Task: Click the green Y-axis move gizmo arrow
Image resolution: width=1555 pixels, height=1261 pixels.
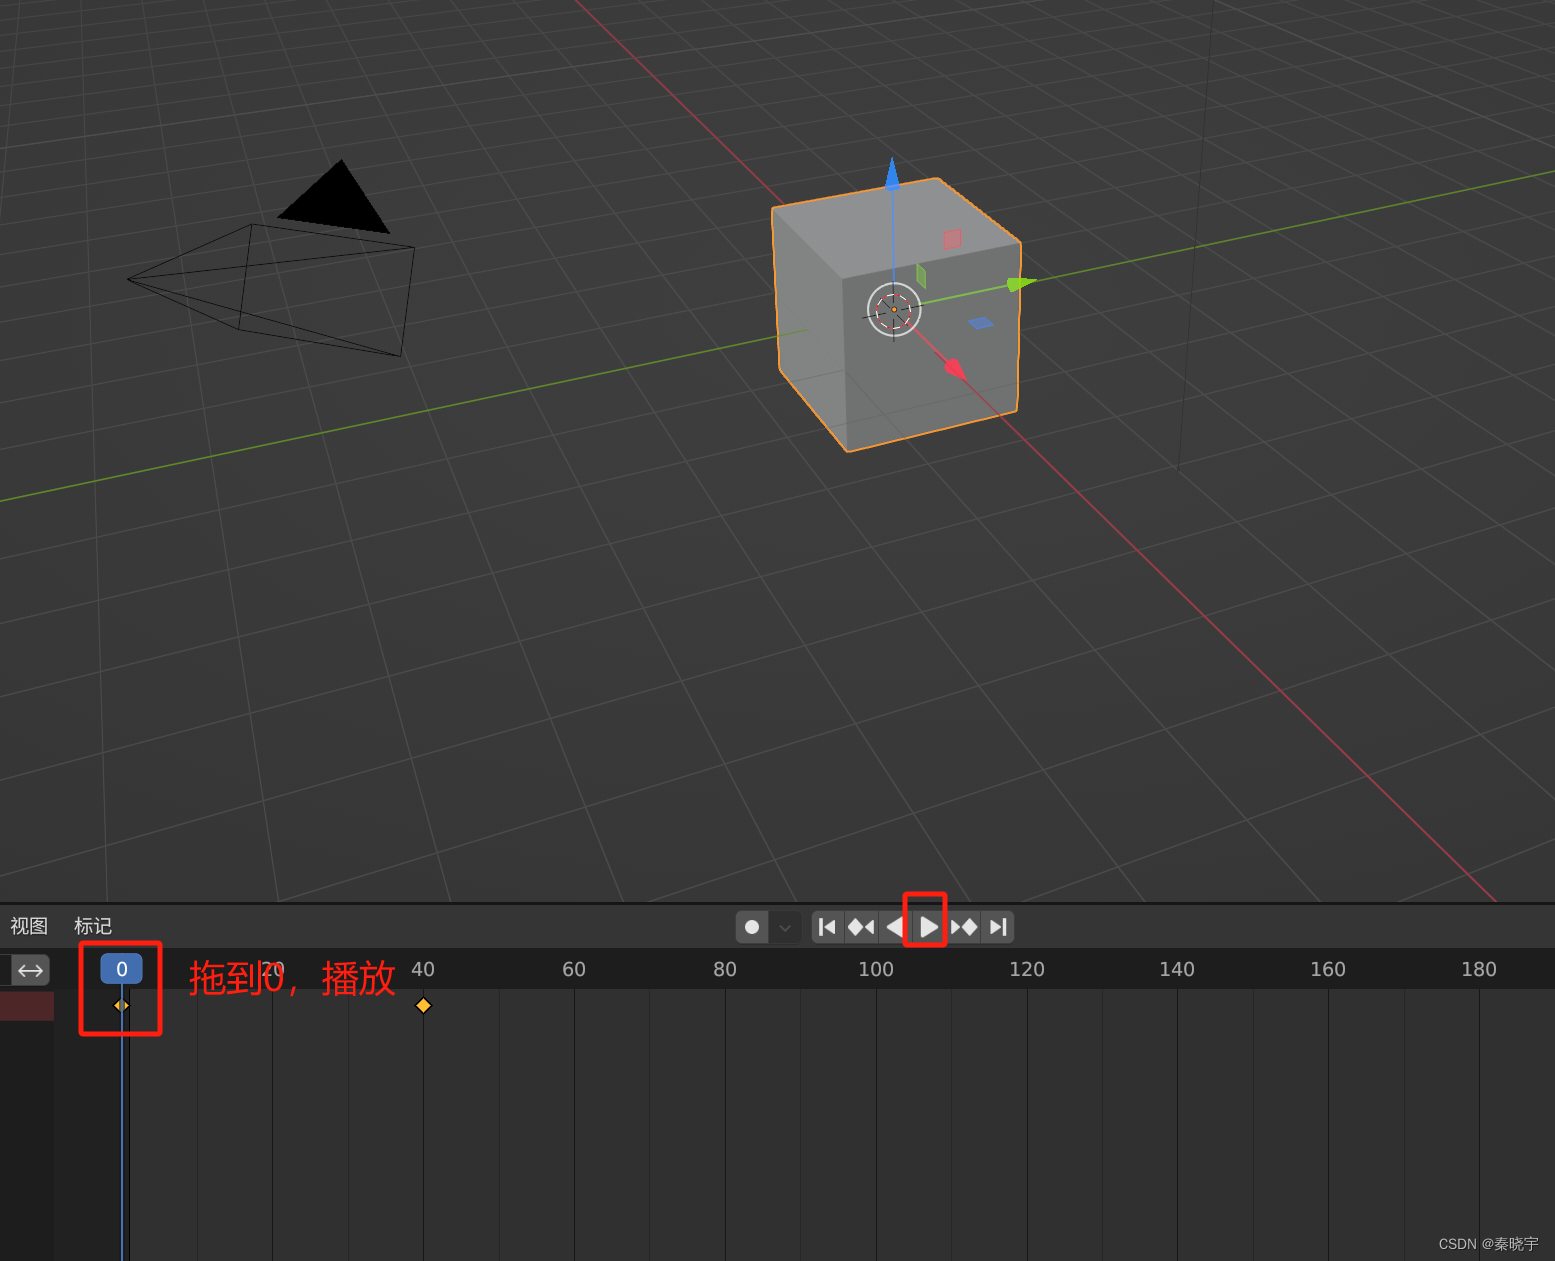Action: tap(1021, 284)
